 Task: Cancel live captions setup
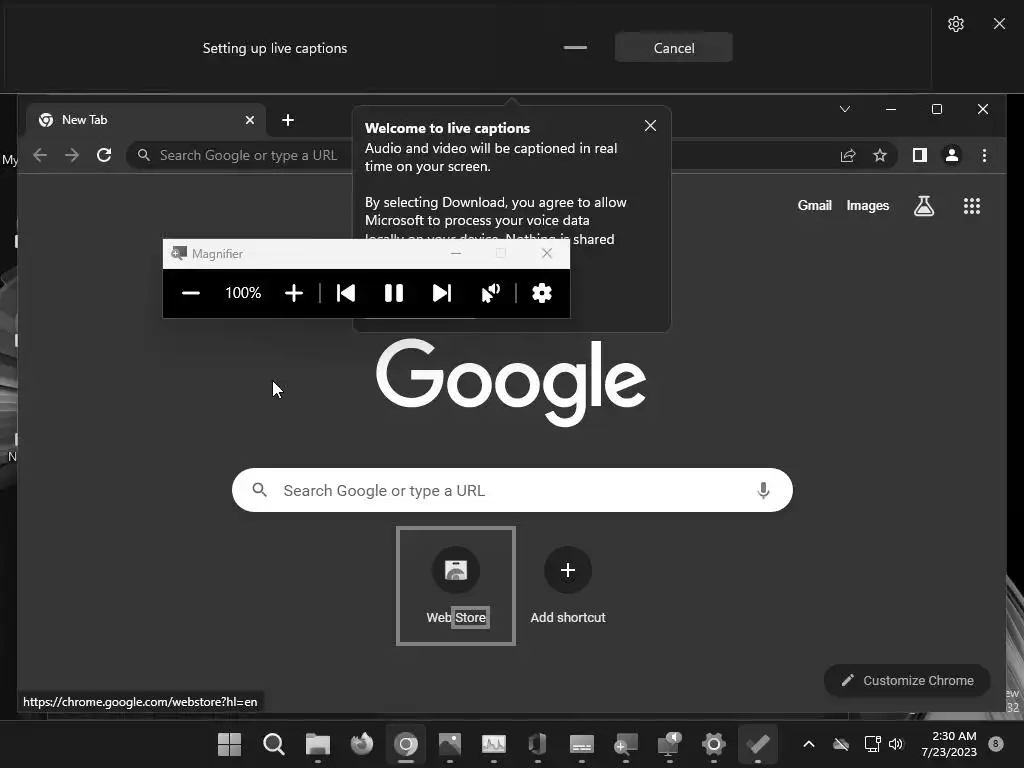(673, 48)
